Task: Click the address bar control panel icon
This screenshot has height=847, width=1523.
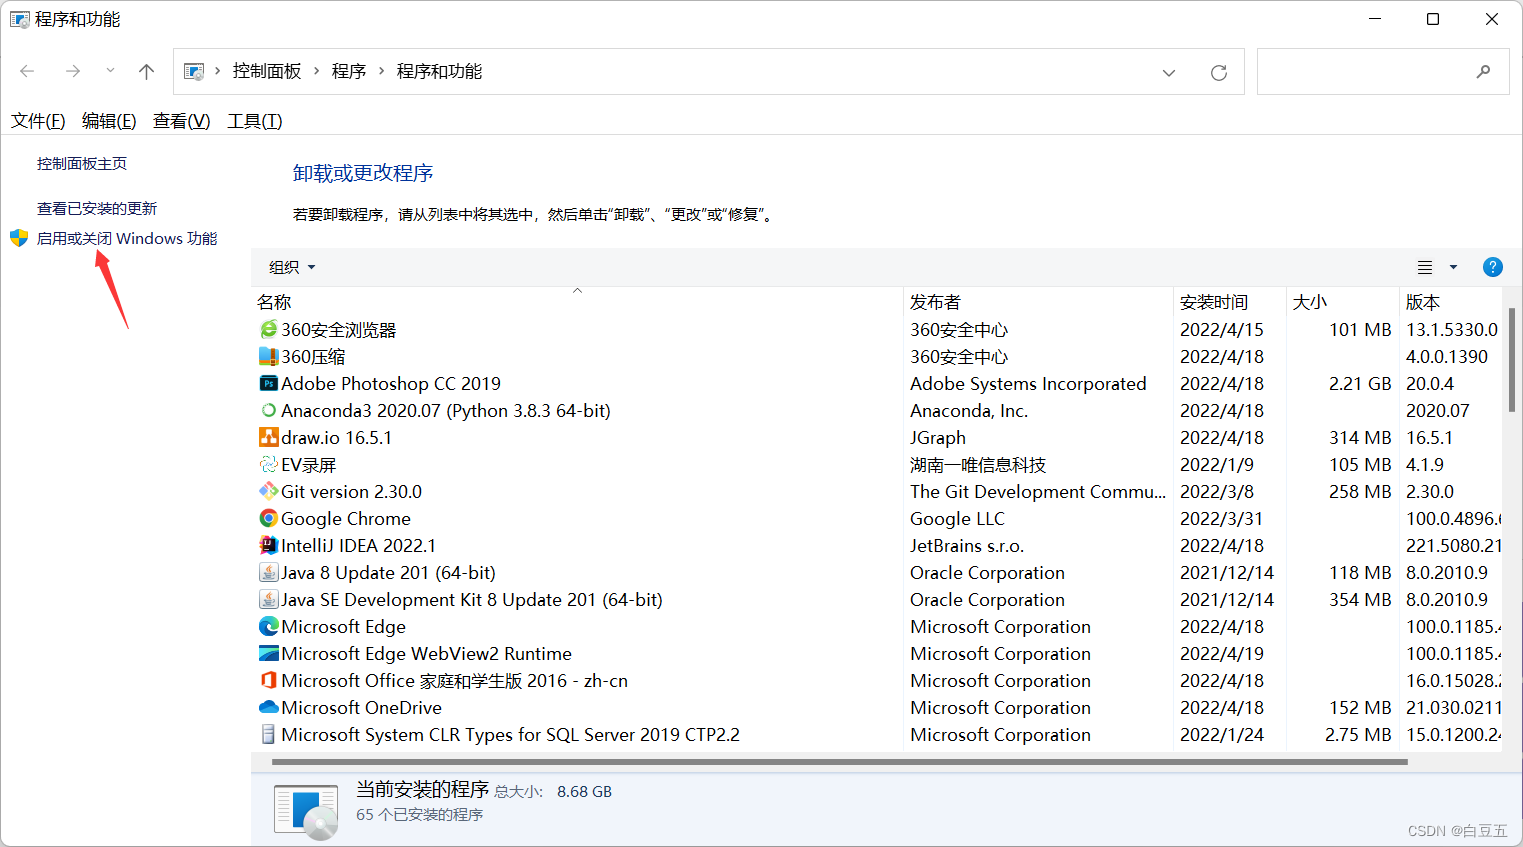Action: (194, 72)
